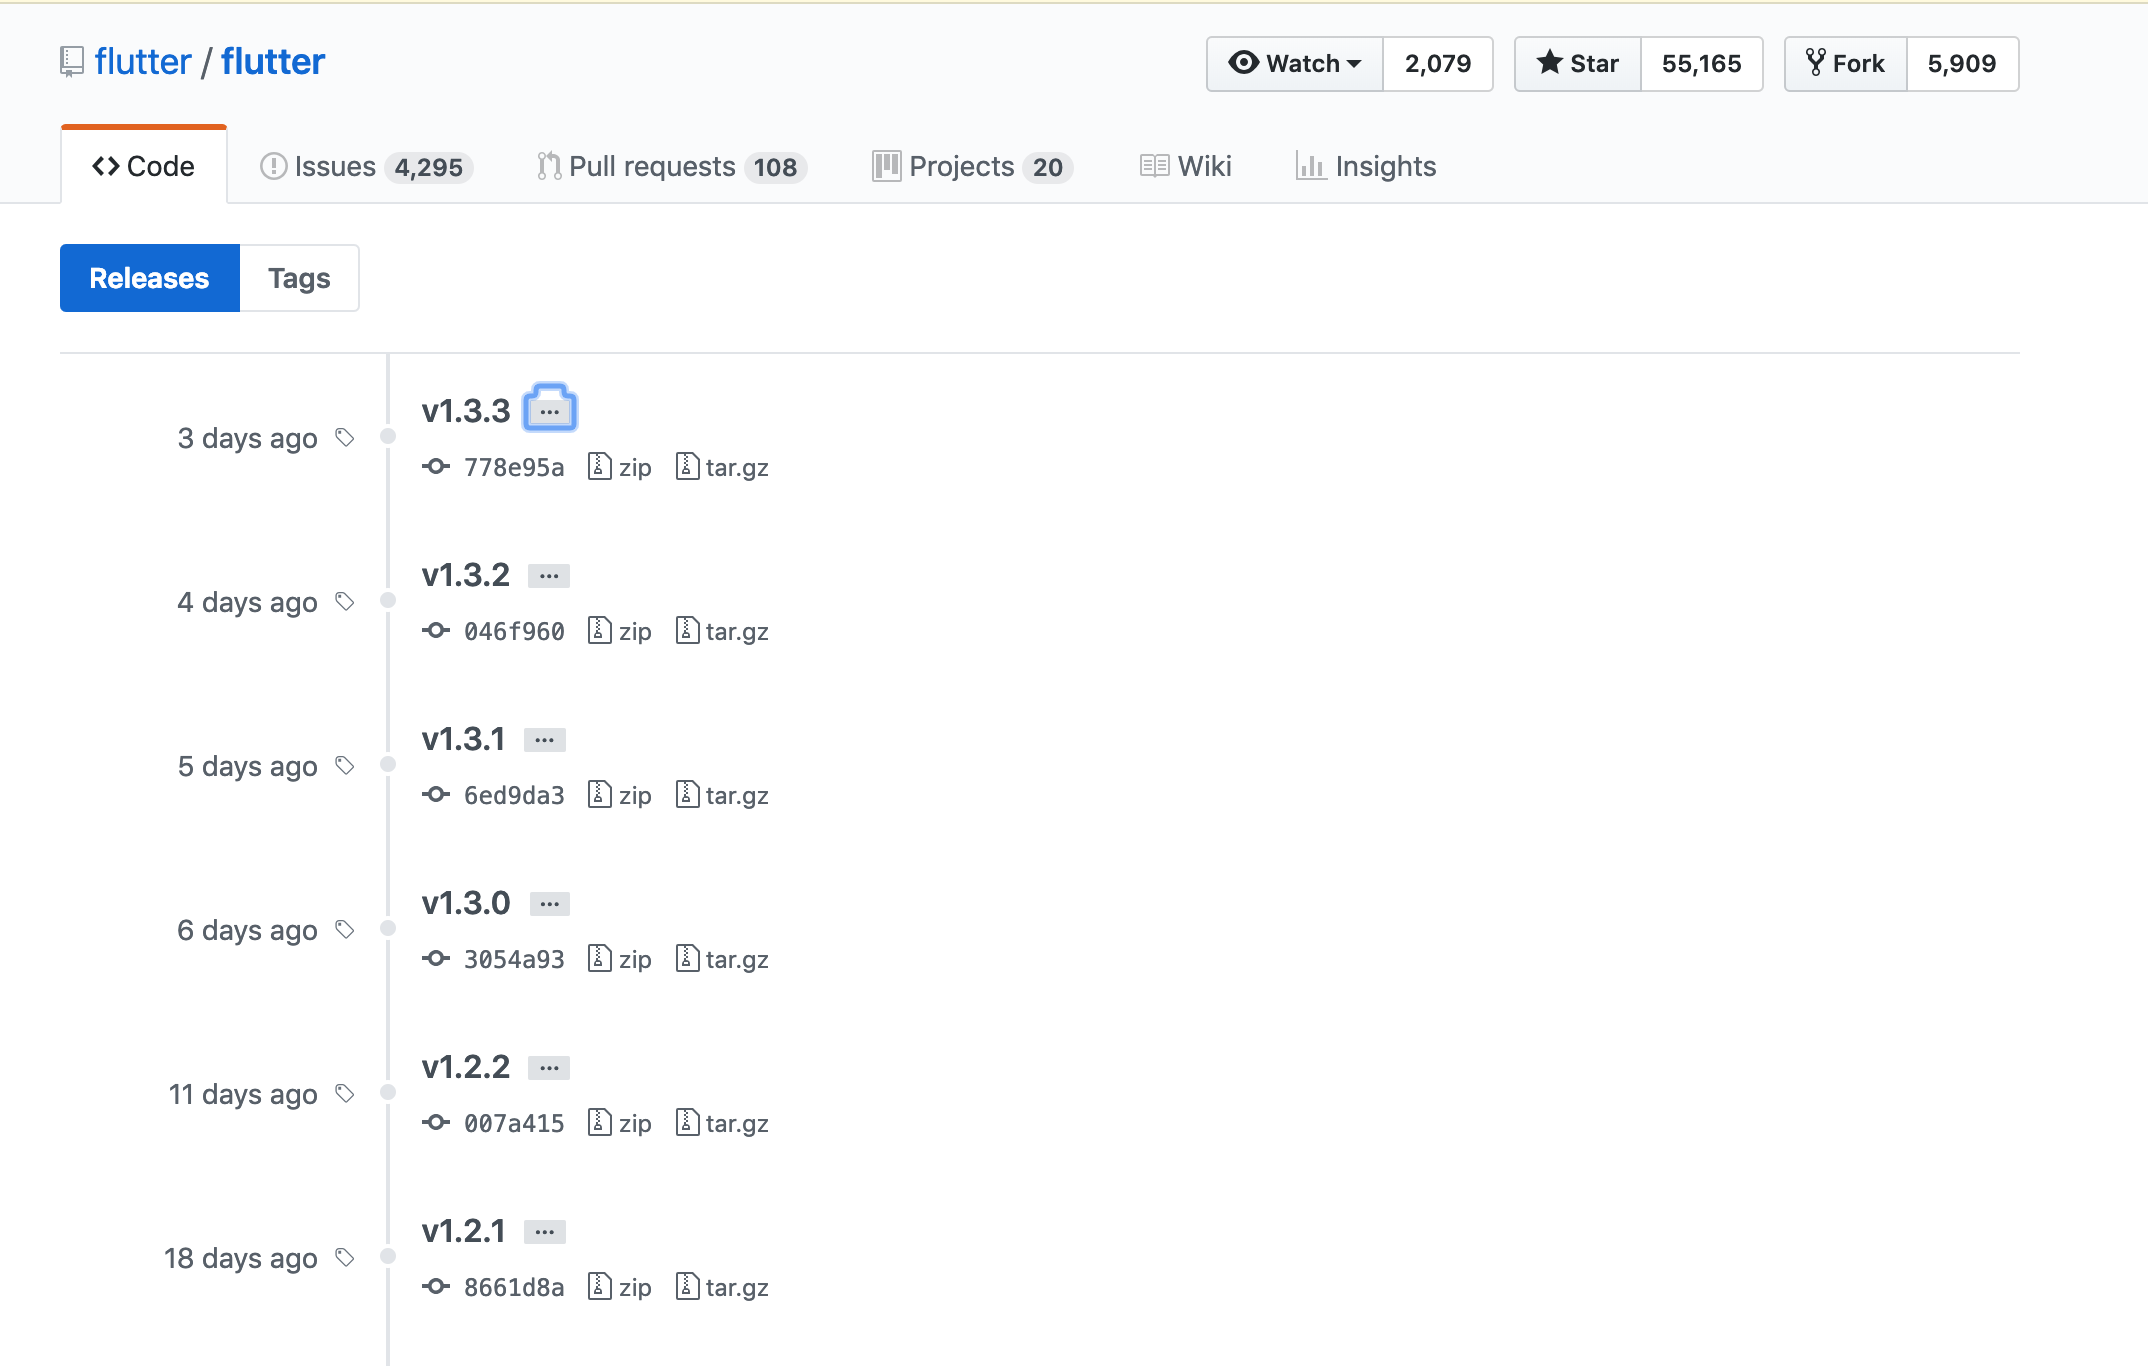Screen dimensions: 2148x1366
Task: Click the commit icon beside 778e95a
Action: pos(435,466)
